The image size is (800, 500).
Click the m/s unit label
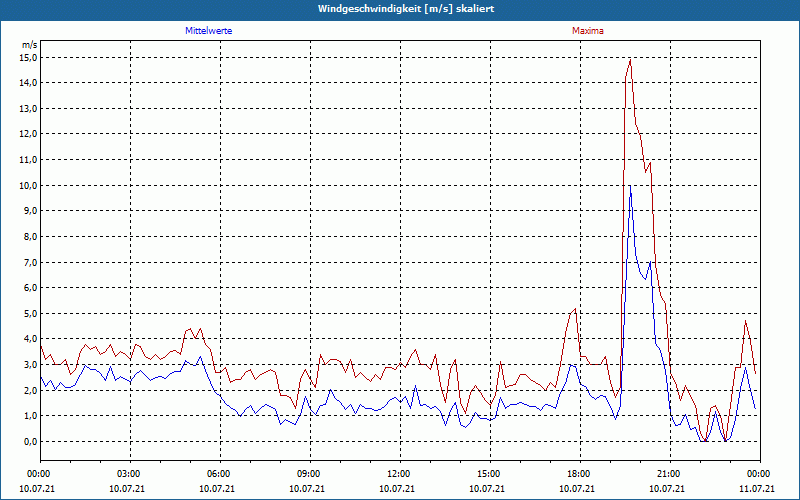pyautogui.click(x=30, y=45)
